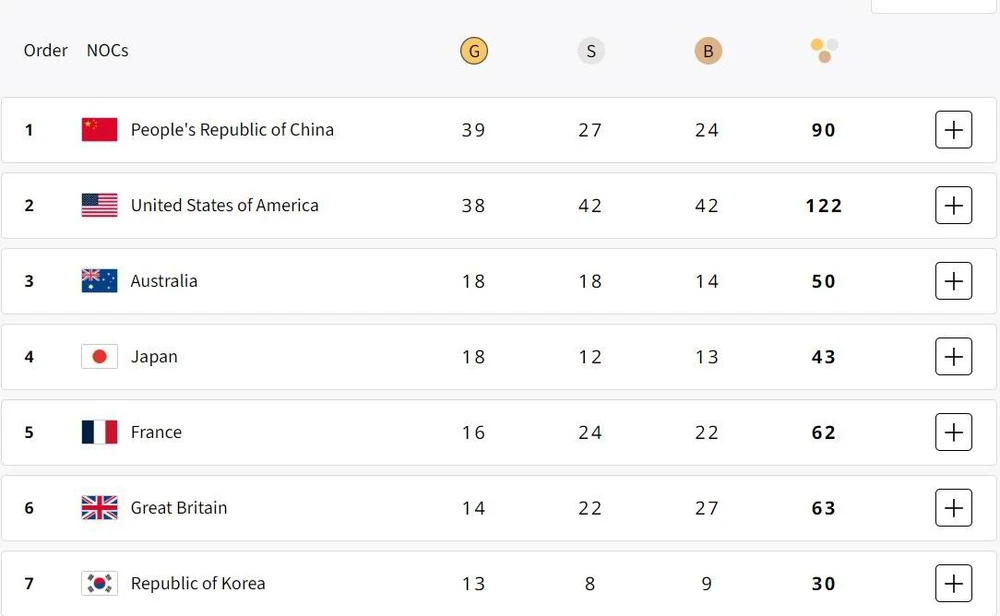This screenshot has width=1000, height=616.
Task: Click the China flag icon
Action: pyautogui.click(x=99, y=130)
